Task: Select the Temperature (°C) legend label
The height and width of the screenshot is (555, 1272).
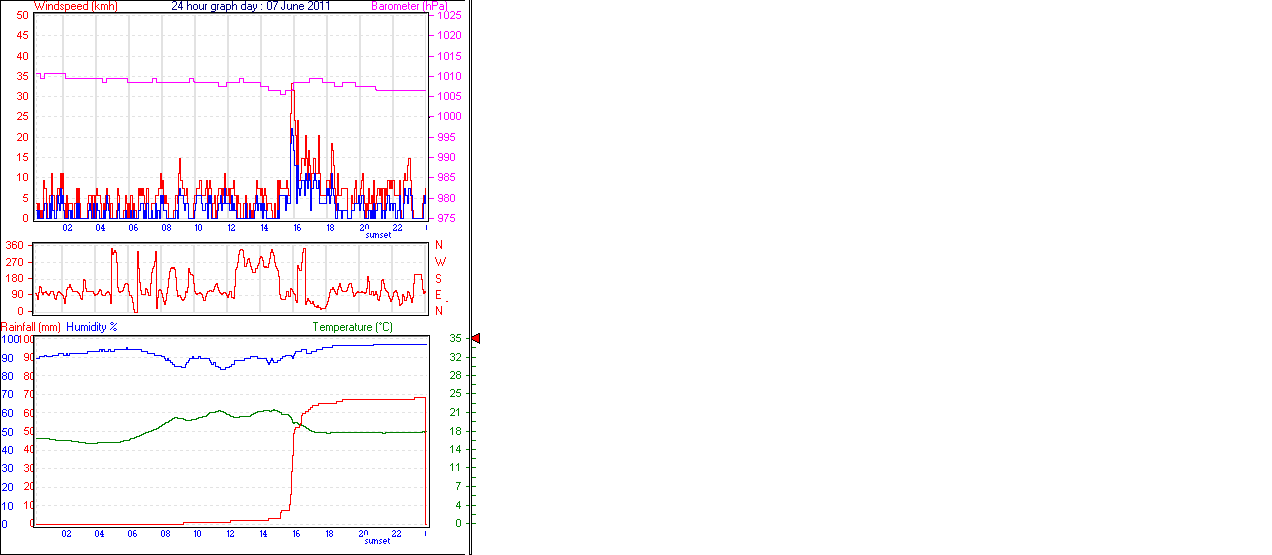Action: click(352, 327)
